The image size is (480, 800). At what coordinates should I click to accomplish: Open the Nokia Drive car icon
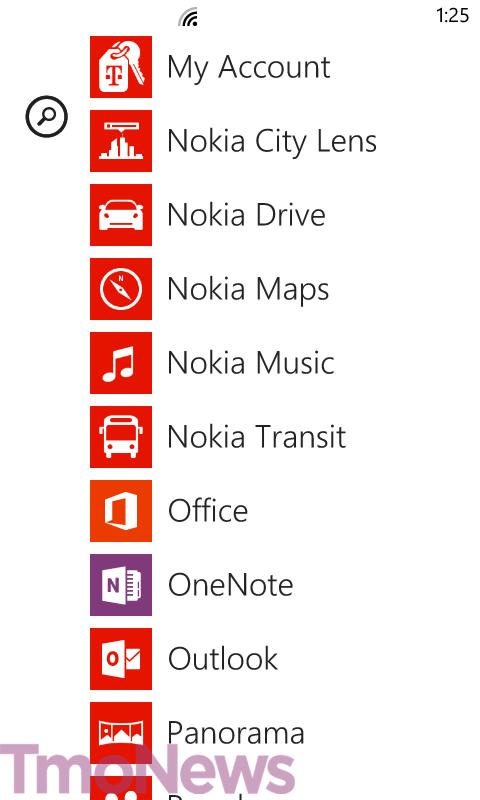click(x=121, y=215)
